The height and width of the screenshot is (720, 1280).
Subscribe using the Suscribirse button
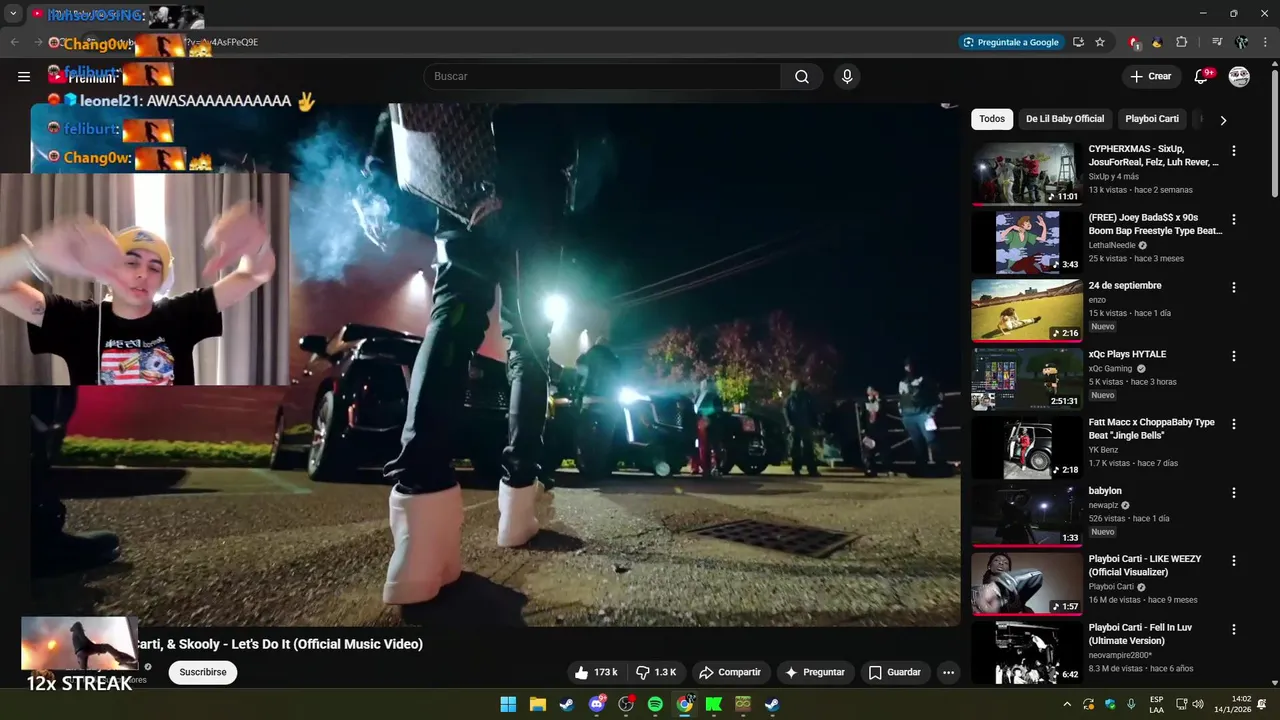tap(203, 672)
